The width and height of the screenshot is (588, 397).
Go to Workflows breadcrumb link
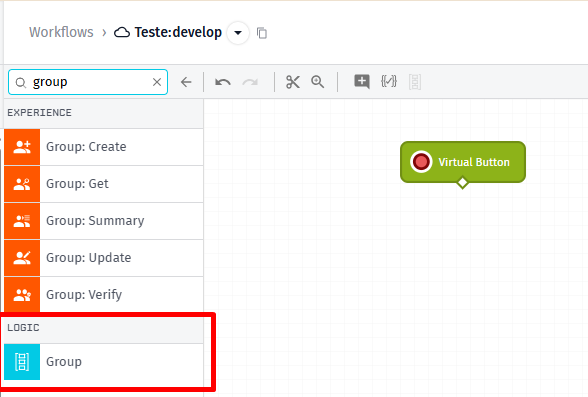[61, 32]
